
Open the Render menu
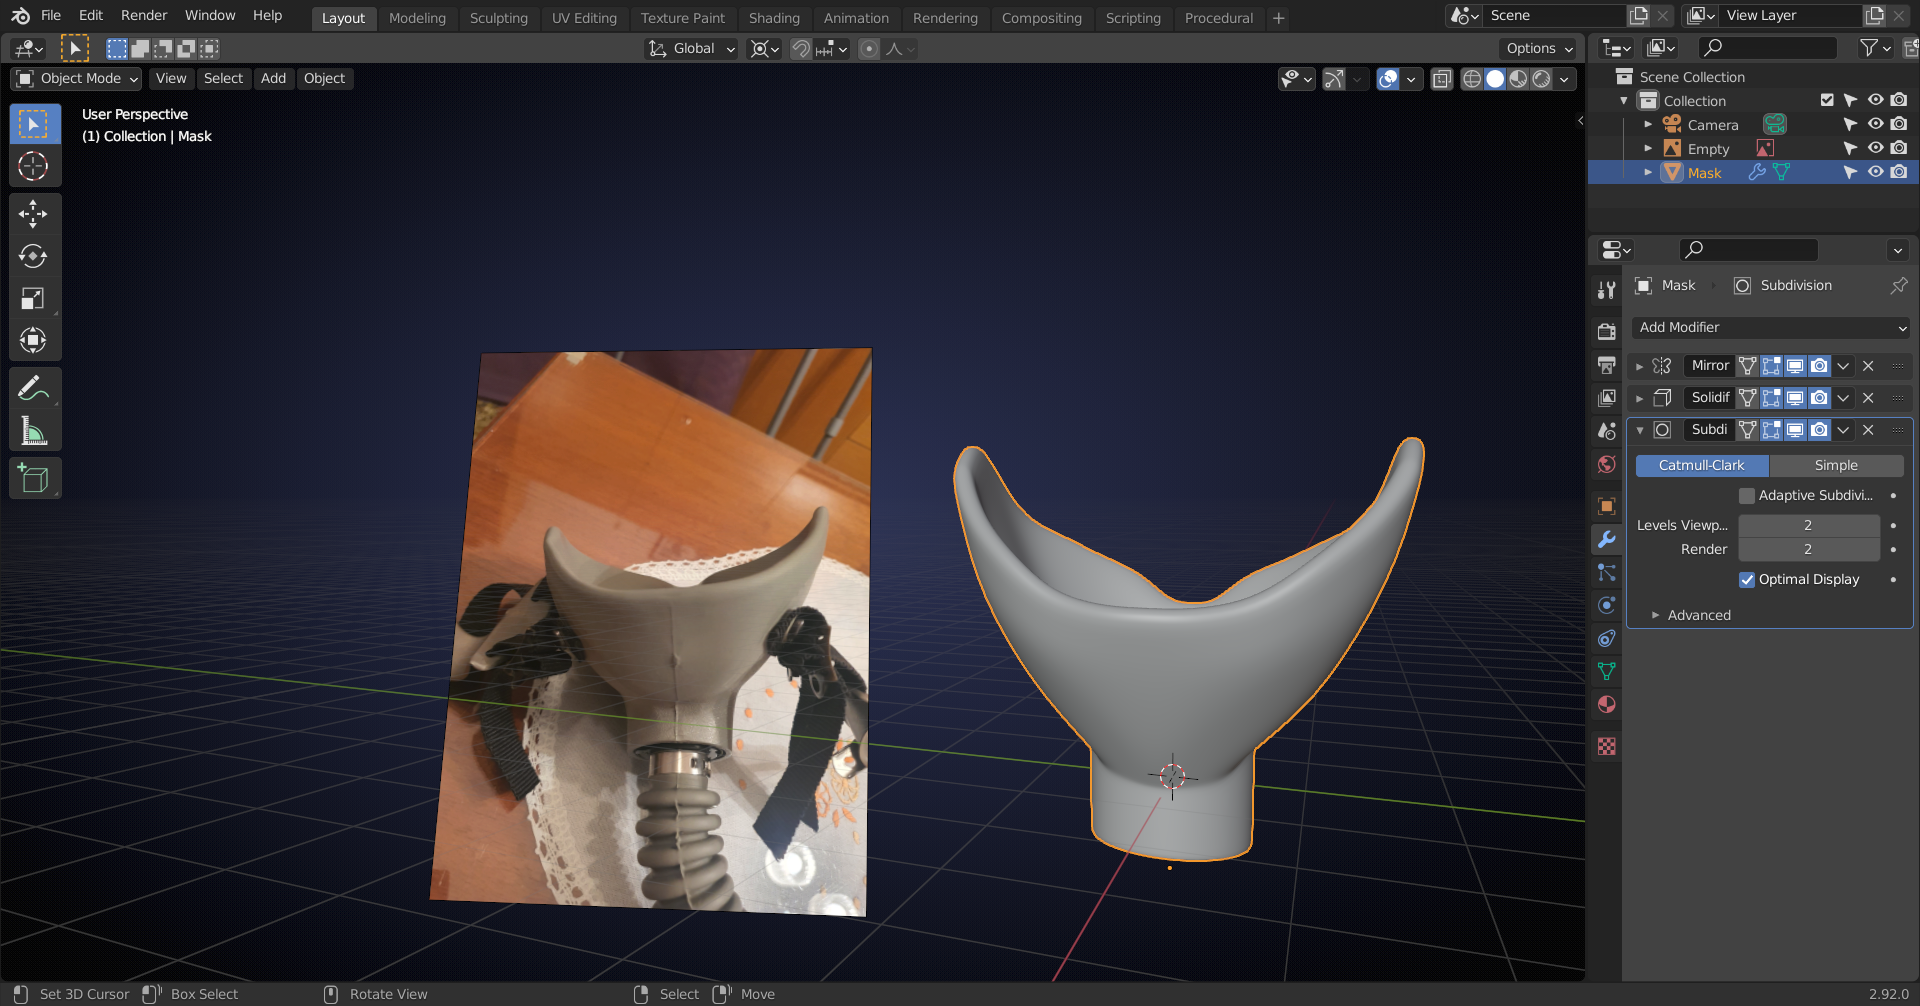tap(144, 15)
